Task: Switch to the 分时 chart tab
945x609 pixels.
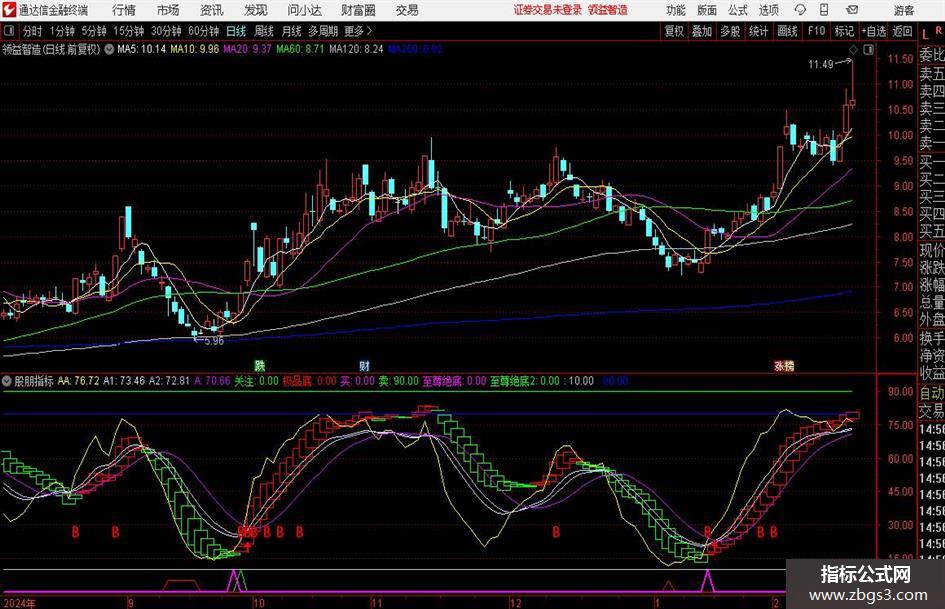Action: (x=32, y=31)
